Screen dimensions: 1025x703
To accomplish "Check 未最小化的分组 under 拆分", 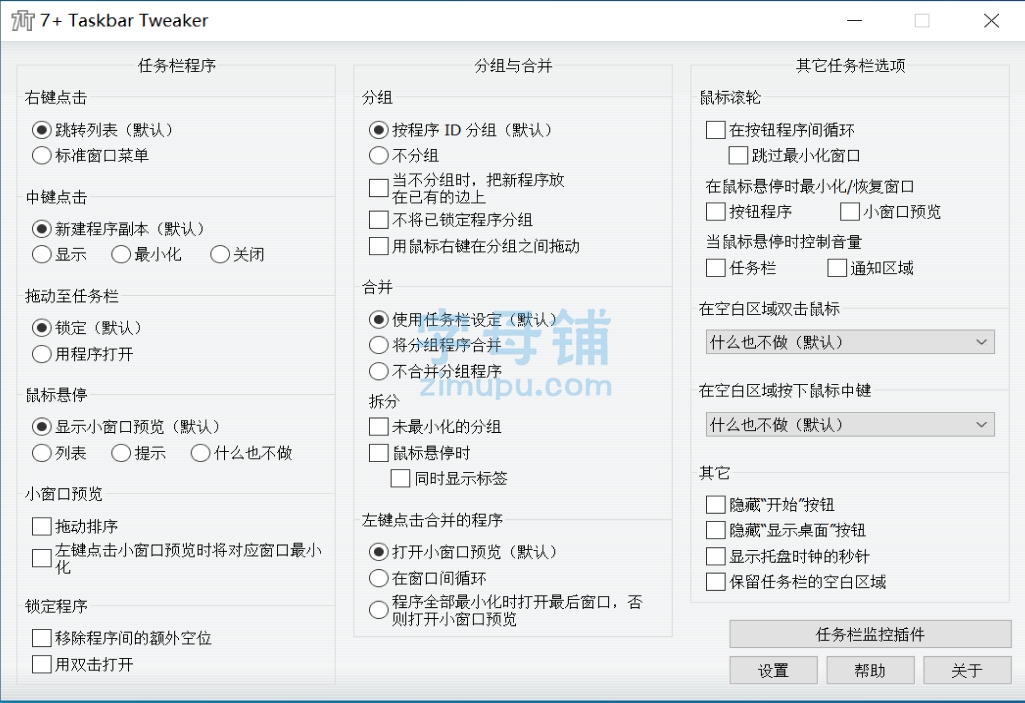I will [378, 427].
